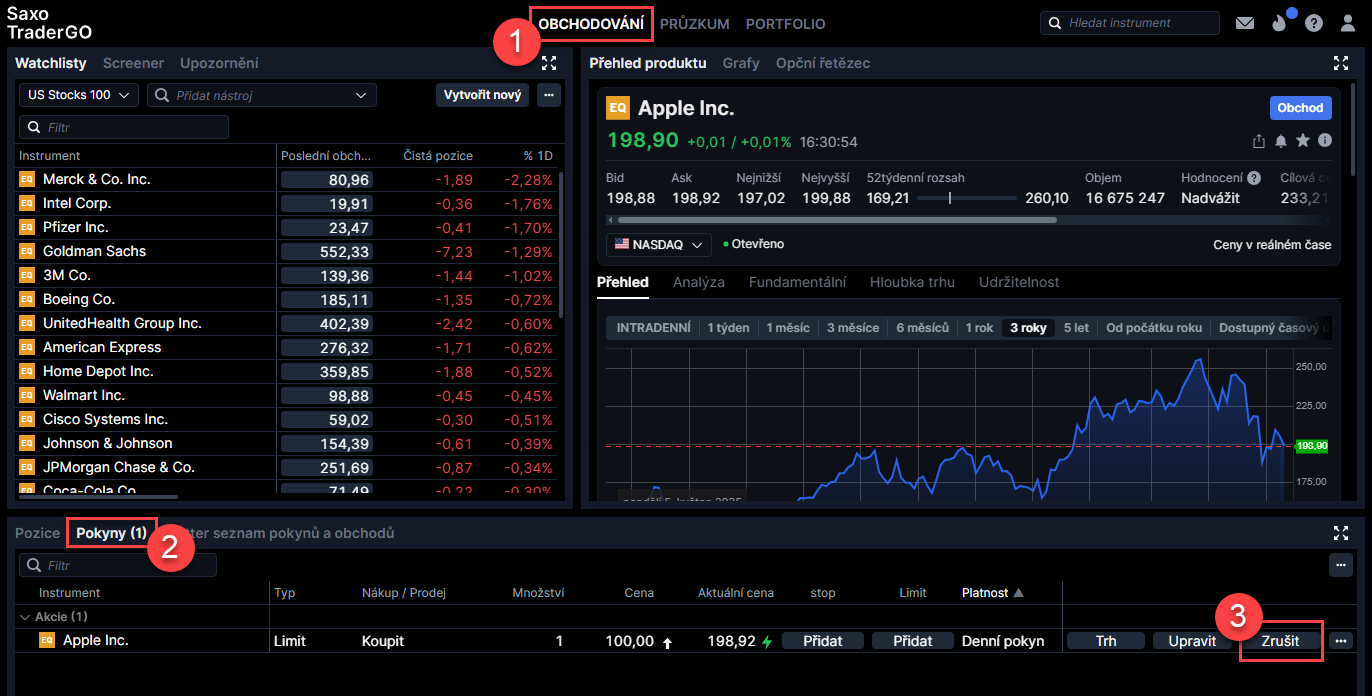Click the 52týdenní rozsah range bar
This screenshot has width=1372, height=696.
pyautogui.click(x=967, y=198)
